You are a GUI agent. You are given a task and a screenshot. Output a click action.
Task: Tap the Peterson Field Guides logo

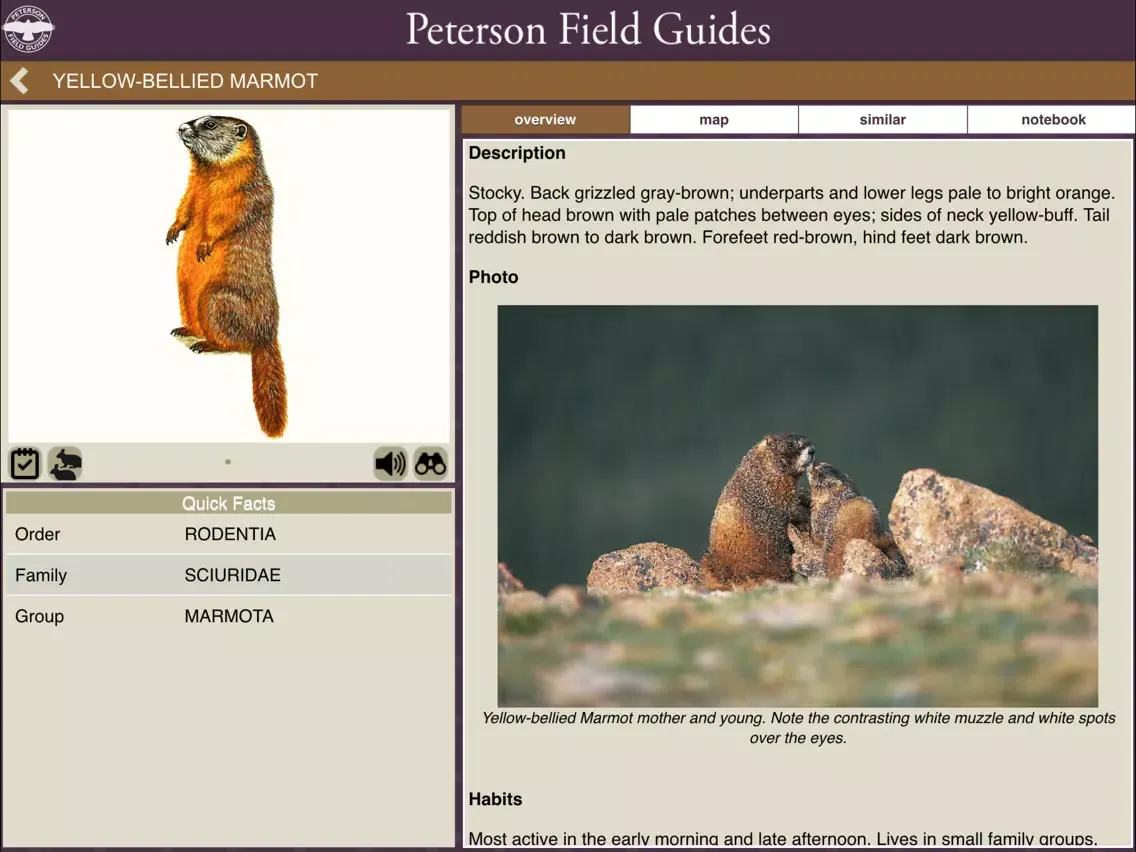pyautogui.click(x=28, y=29)
